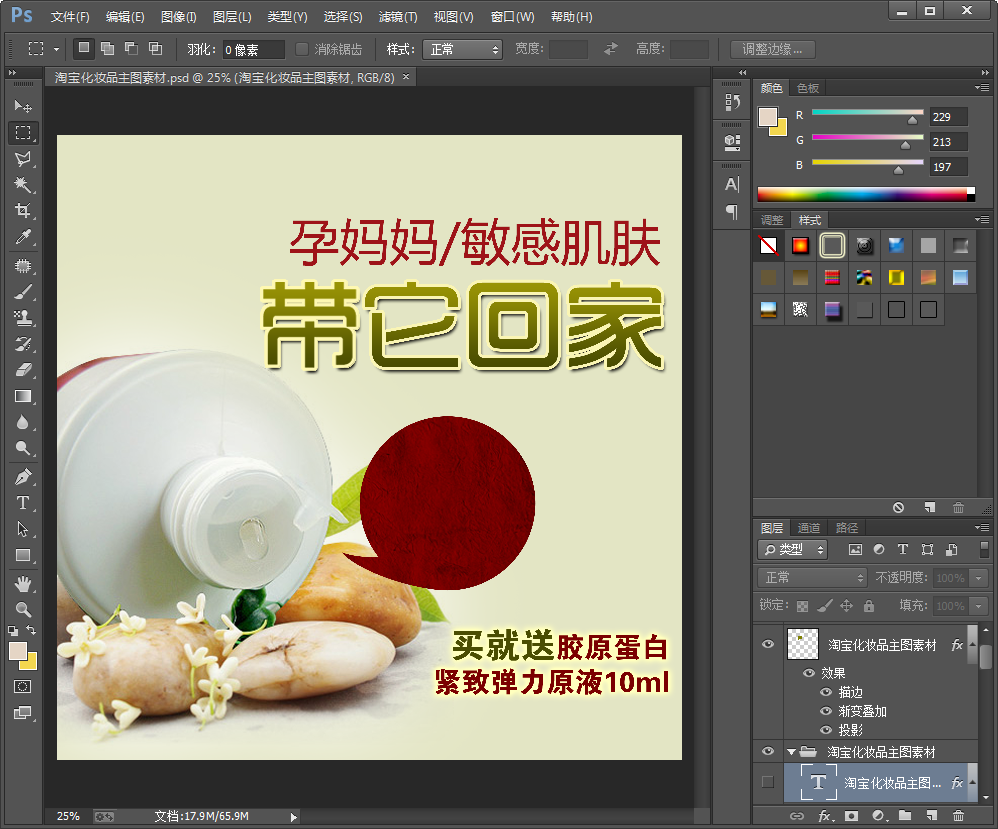This screenshot has height=829, width=998.
Task: Select the Dodge tool
Action: [23, 448]
